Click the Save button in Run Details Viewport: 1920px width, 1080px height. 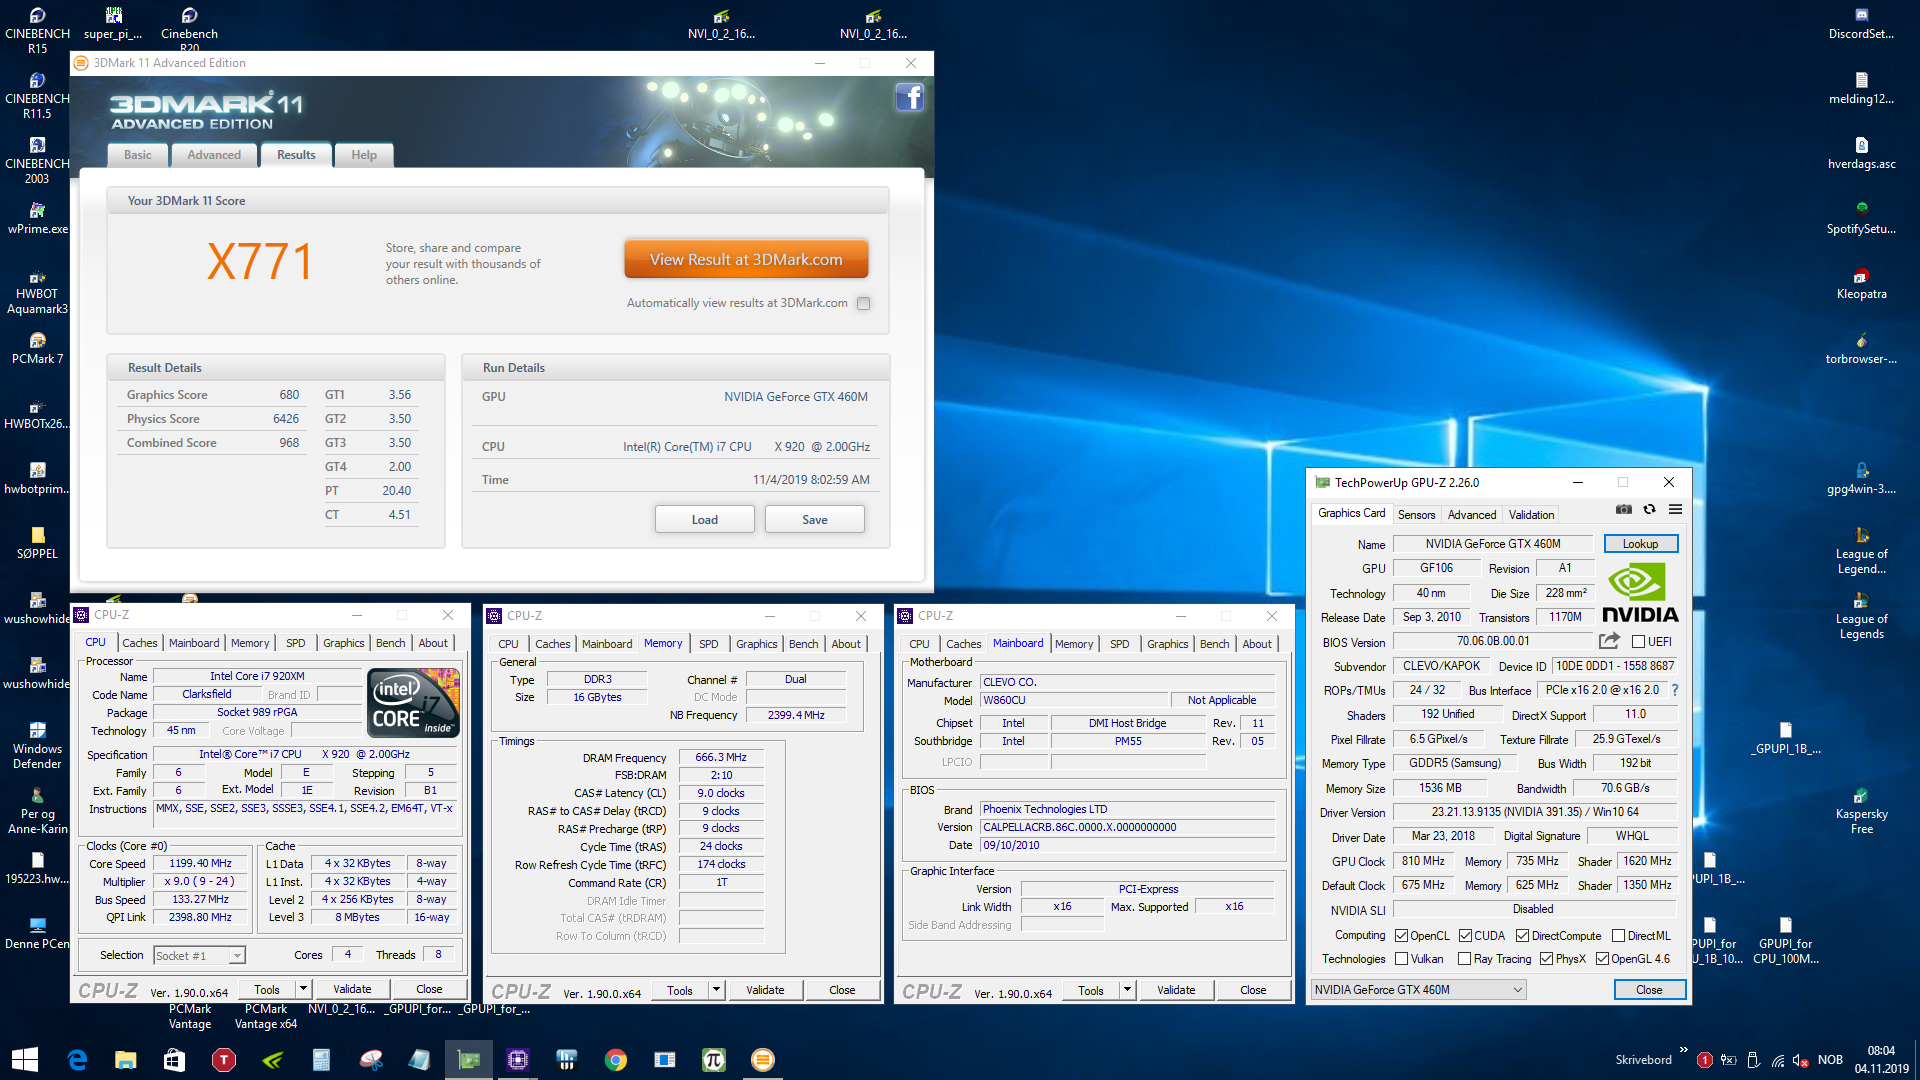click(815, 520)
